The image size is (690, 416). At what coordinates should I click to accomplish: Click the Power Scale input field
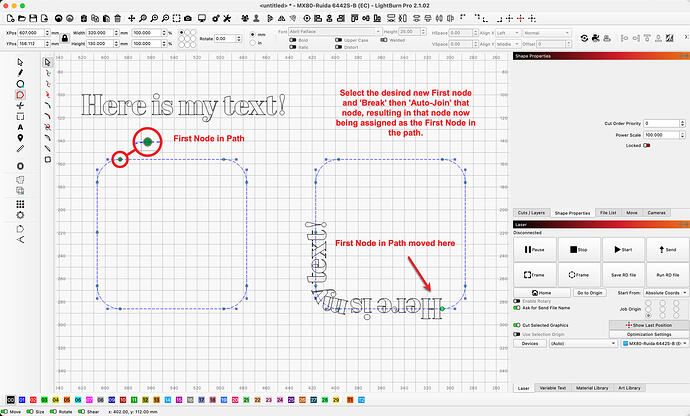pyautogui.click(x=662, y=135)
